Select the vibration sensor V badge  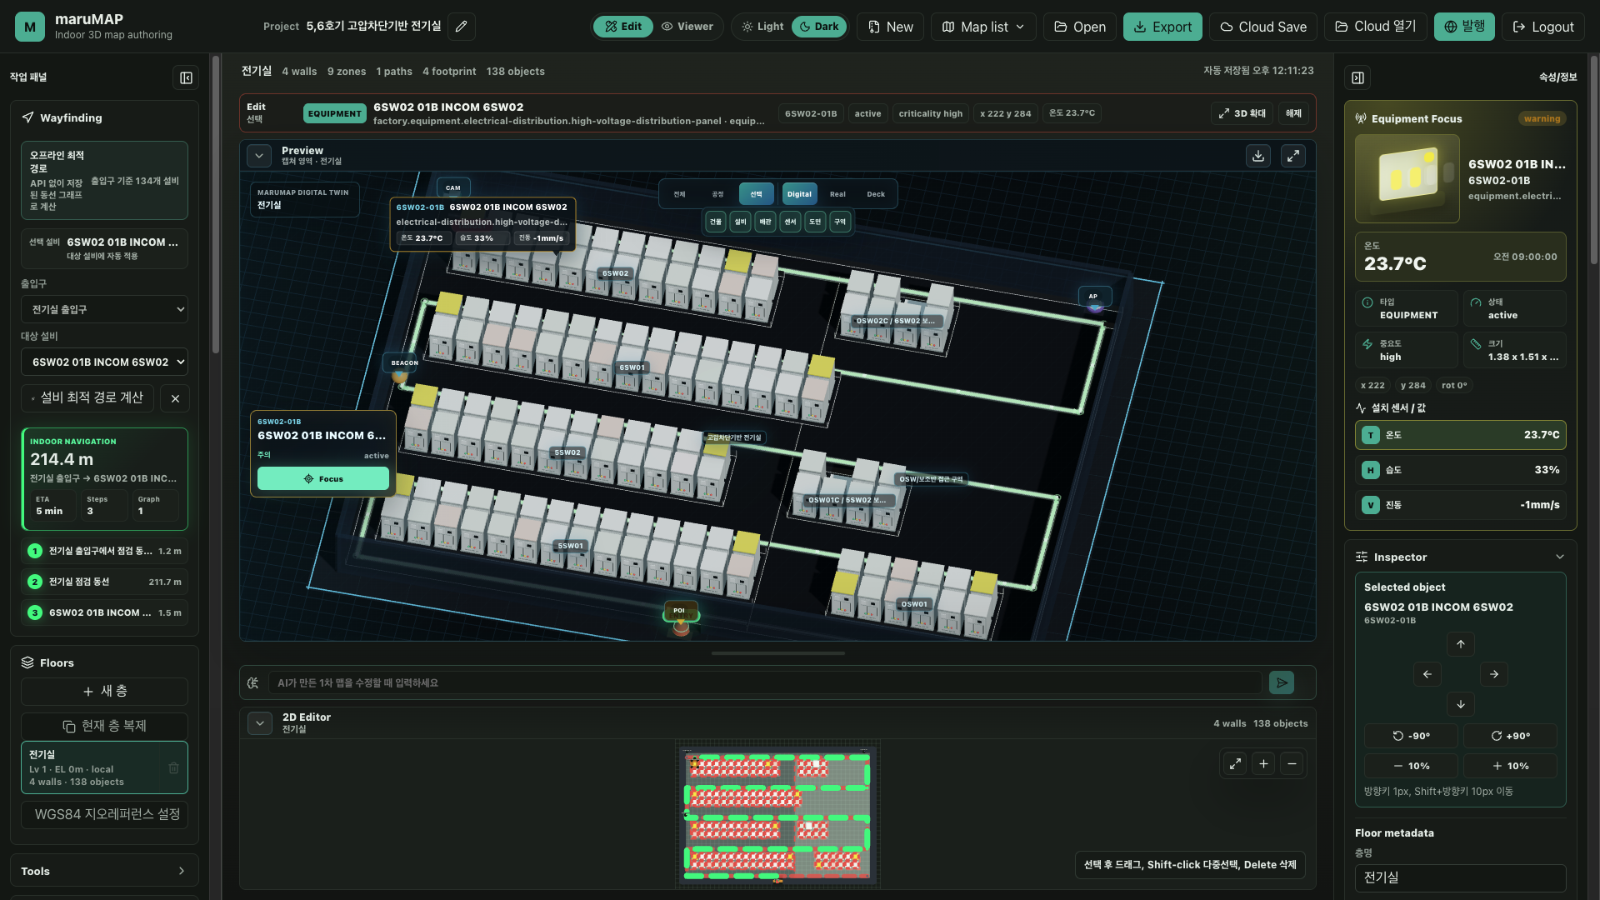coord(1371,505)
